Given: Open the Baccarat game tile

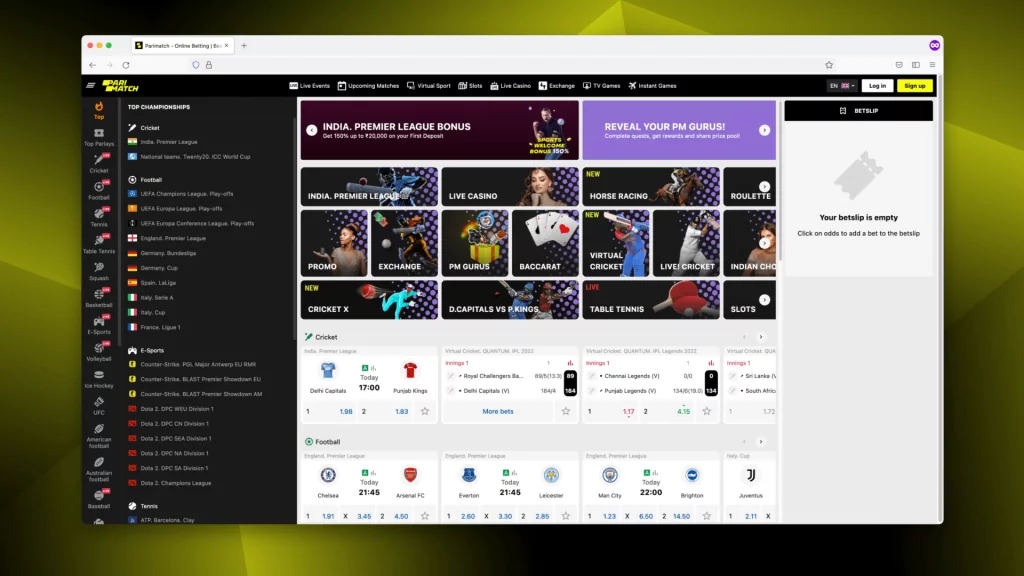Looking at the screenshot, I should (x=545, y=243).
